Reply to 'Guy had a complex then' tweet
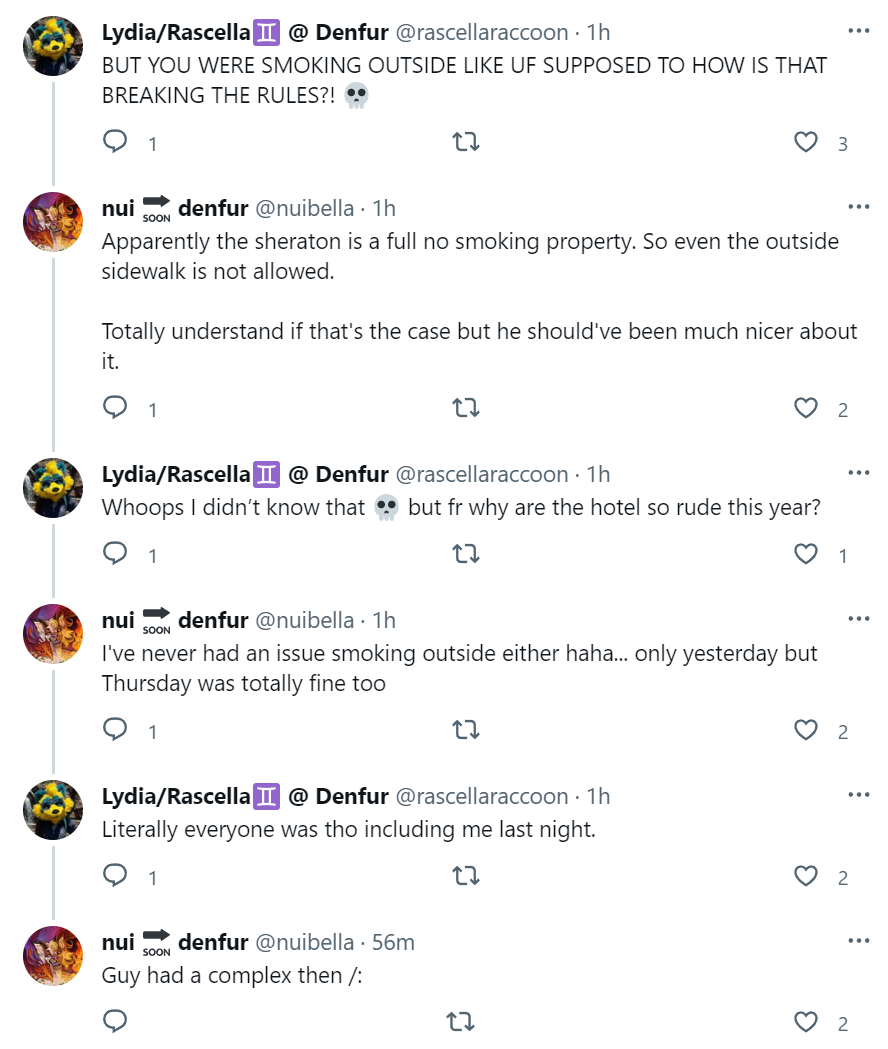This screenshot has width=888, height=1049. 115,1021
